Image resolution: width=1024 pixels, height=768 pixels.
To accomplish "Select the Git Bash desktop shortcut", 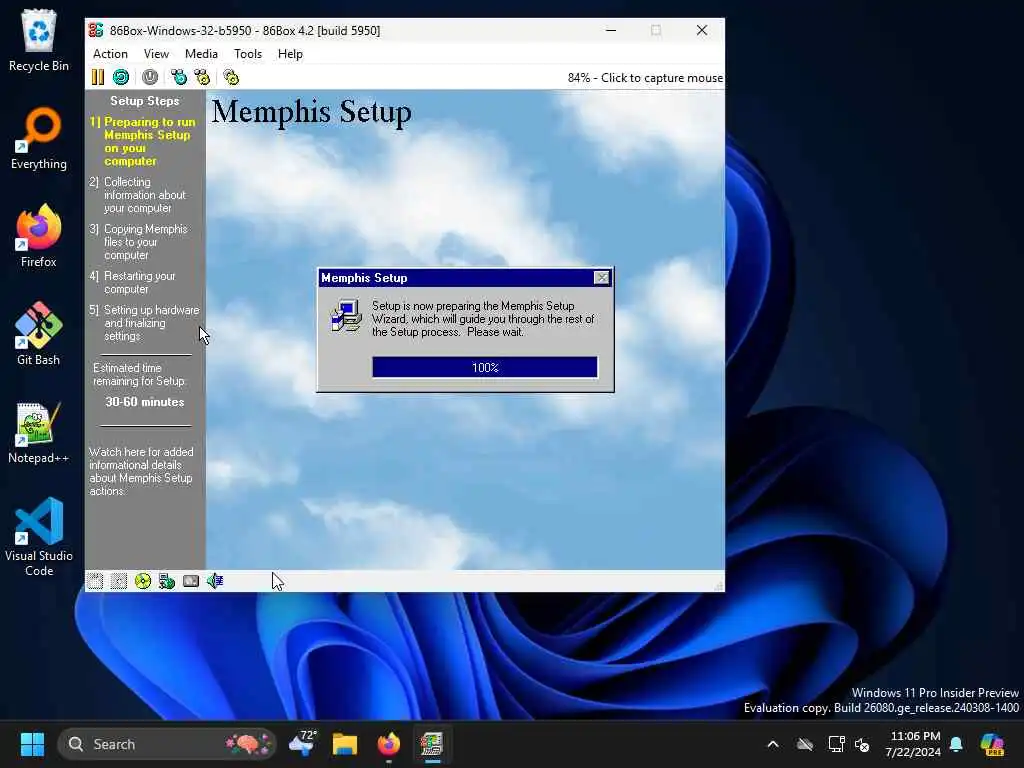I will click(x=39, y=334).
